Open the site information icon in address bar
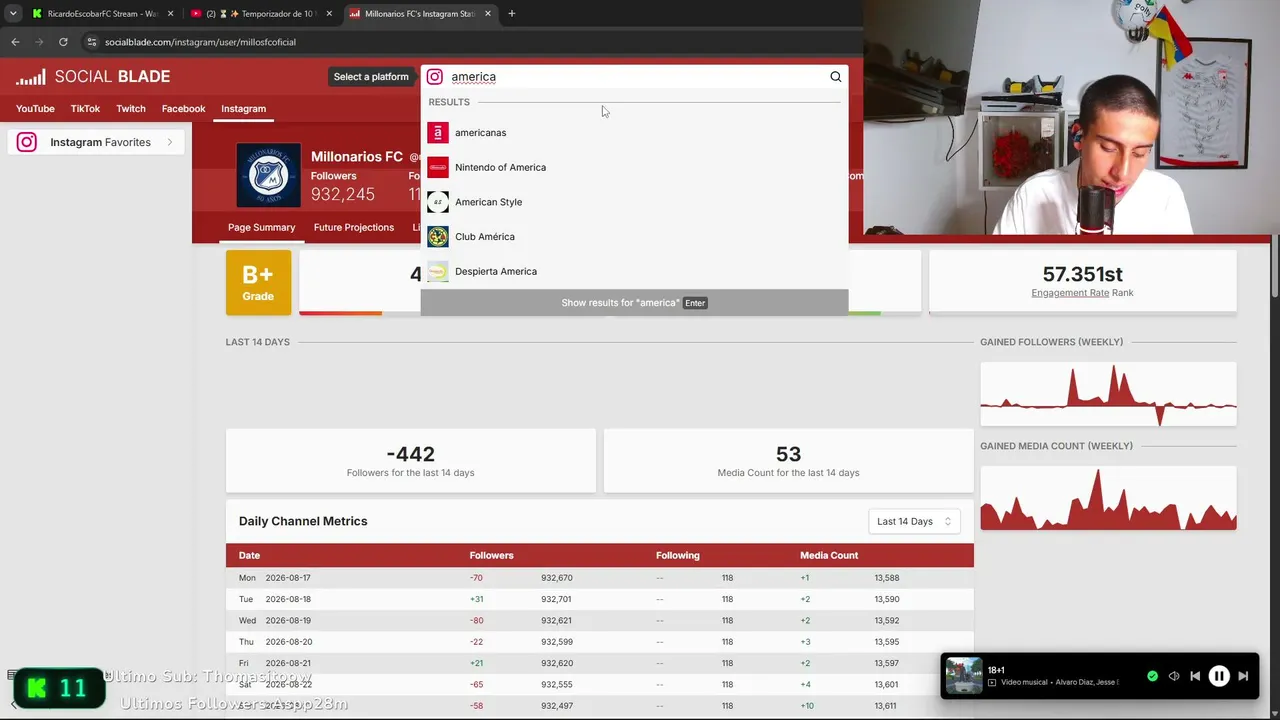 pyautogui.click(x=92, y=42)
